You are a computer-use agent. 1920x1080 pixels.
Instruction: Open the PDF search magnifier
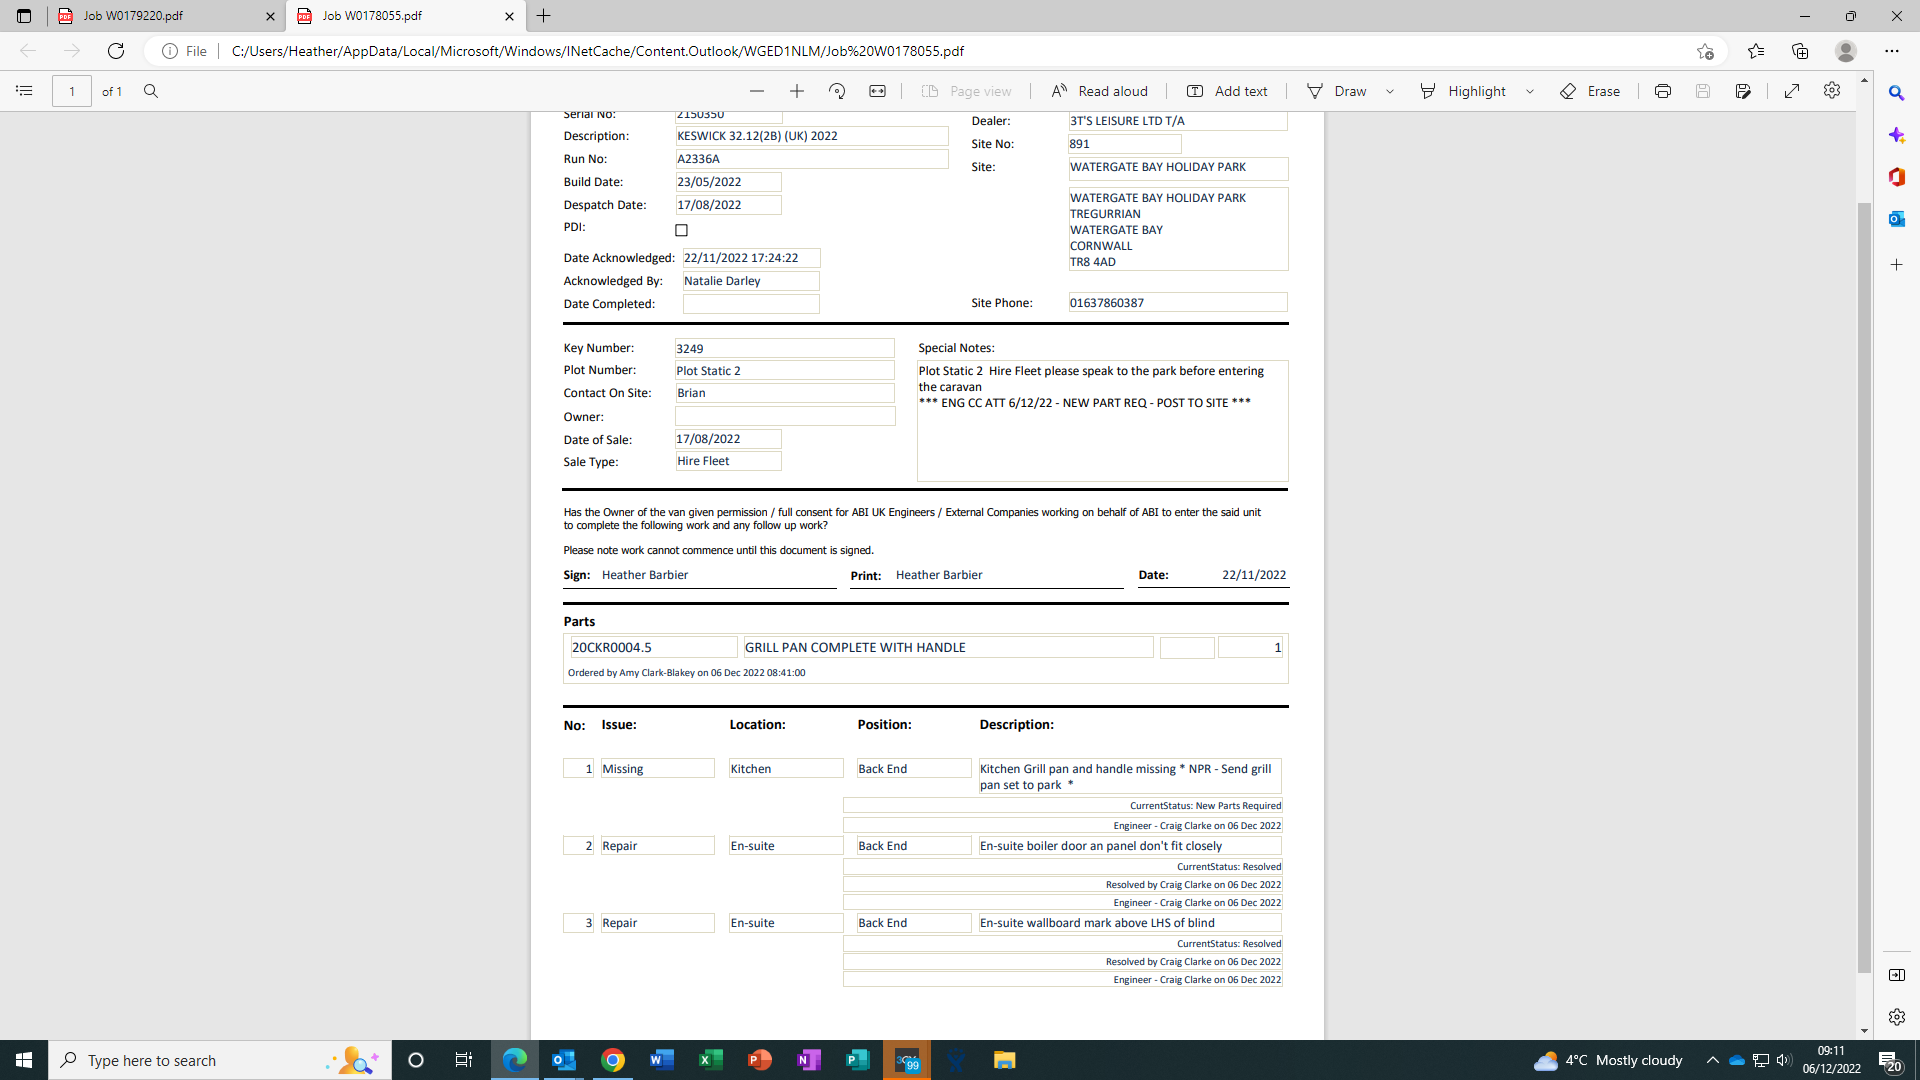151,91
